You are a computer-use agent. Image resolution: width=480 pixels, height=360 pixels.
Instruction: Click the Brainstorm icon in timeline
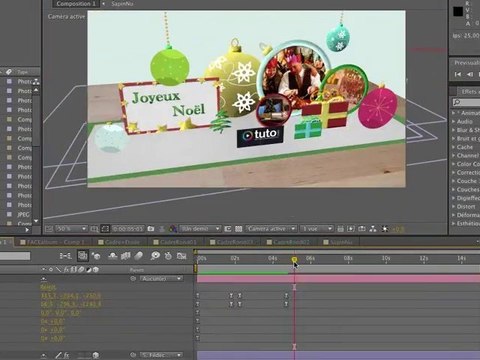coord(155,256)
